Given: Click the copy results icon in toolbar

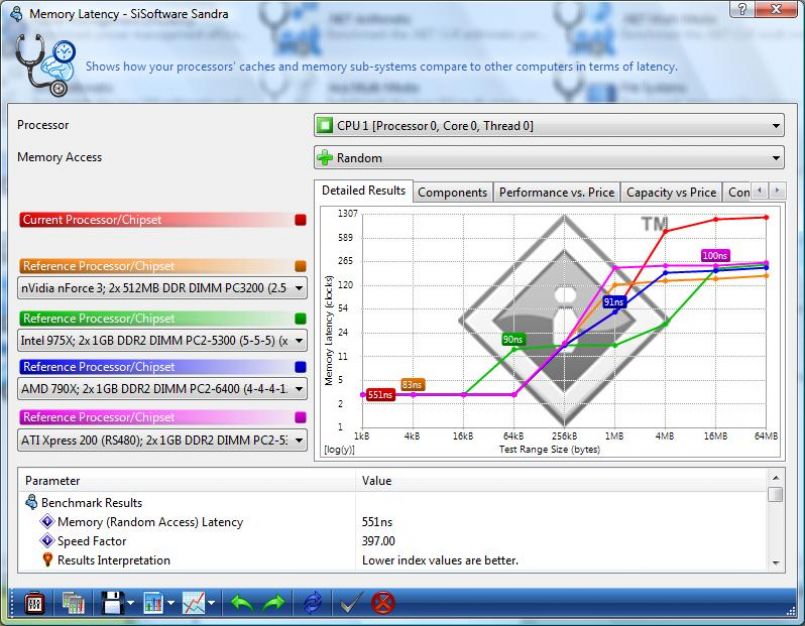Looking at the screenshot, I should (x=72, y=603).
